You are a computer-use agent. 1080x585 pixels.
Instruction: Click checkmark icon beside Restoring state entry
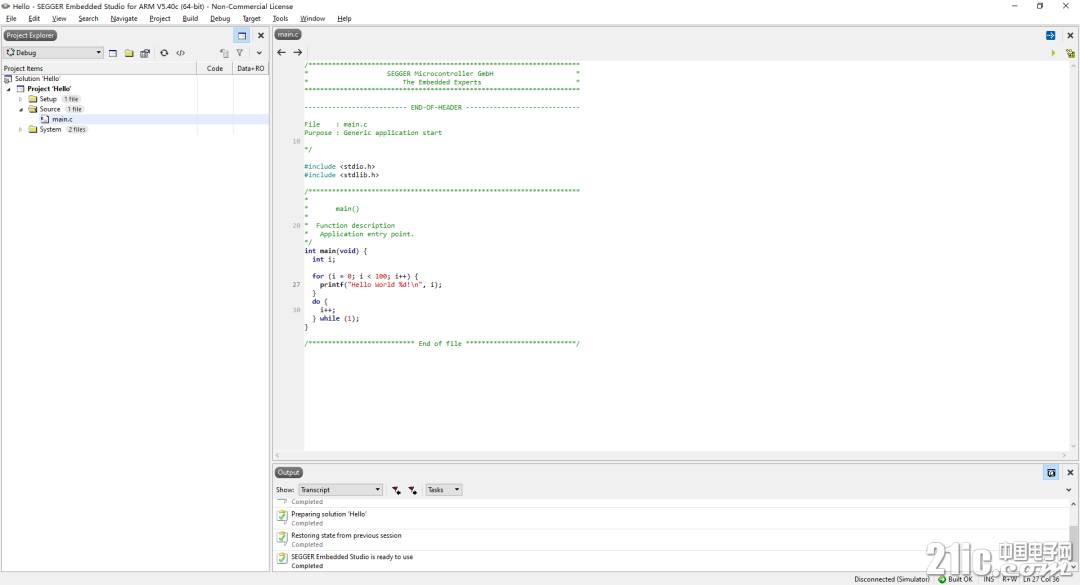[x=282, y=537]
